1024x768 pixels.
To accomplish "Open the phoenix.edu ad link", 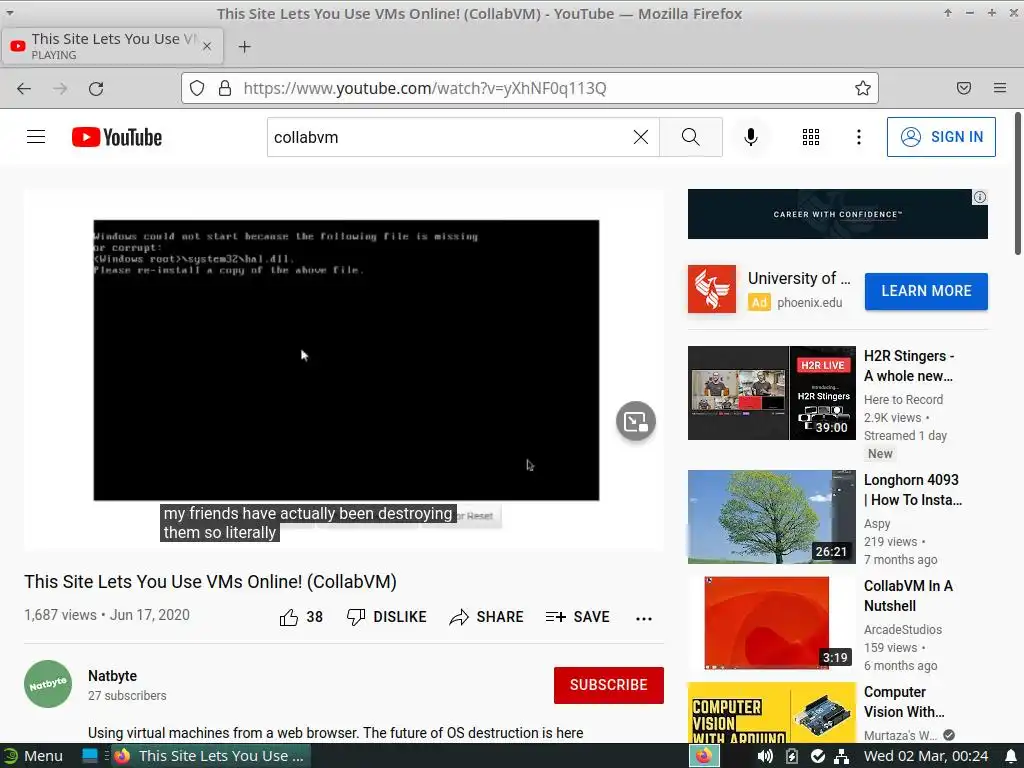I will [x=810, y=303].
